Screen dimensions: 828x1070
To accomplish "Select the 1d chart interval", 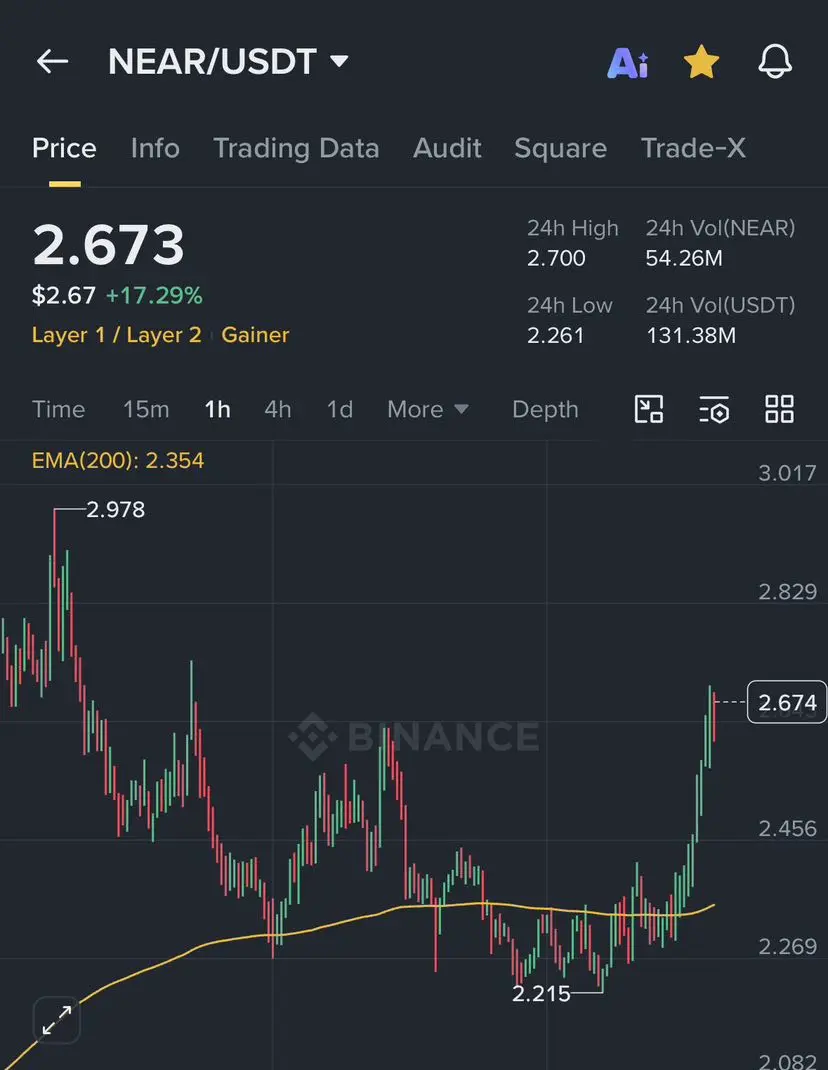I will tap(340, 409).
